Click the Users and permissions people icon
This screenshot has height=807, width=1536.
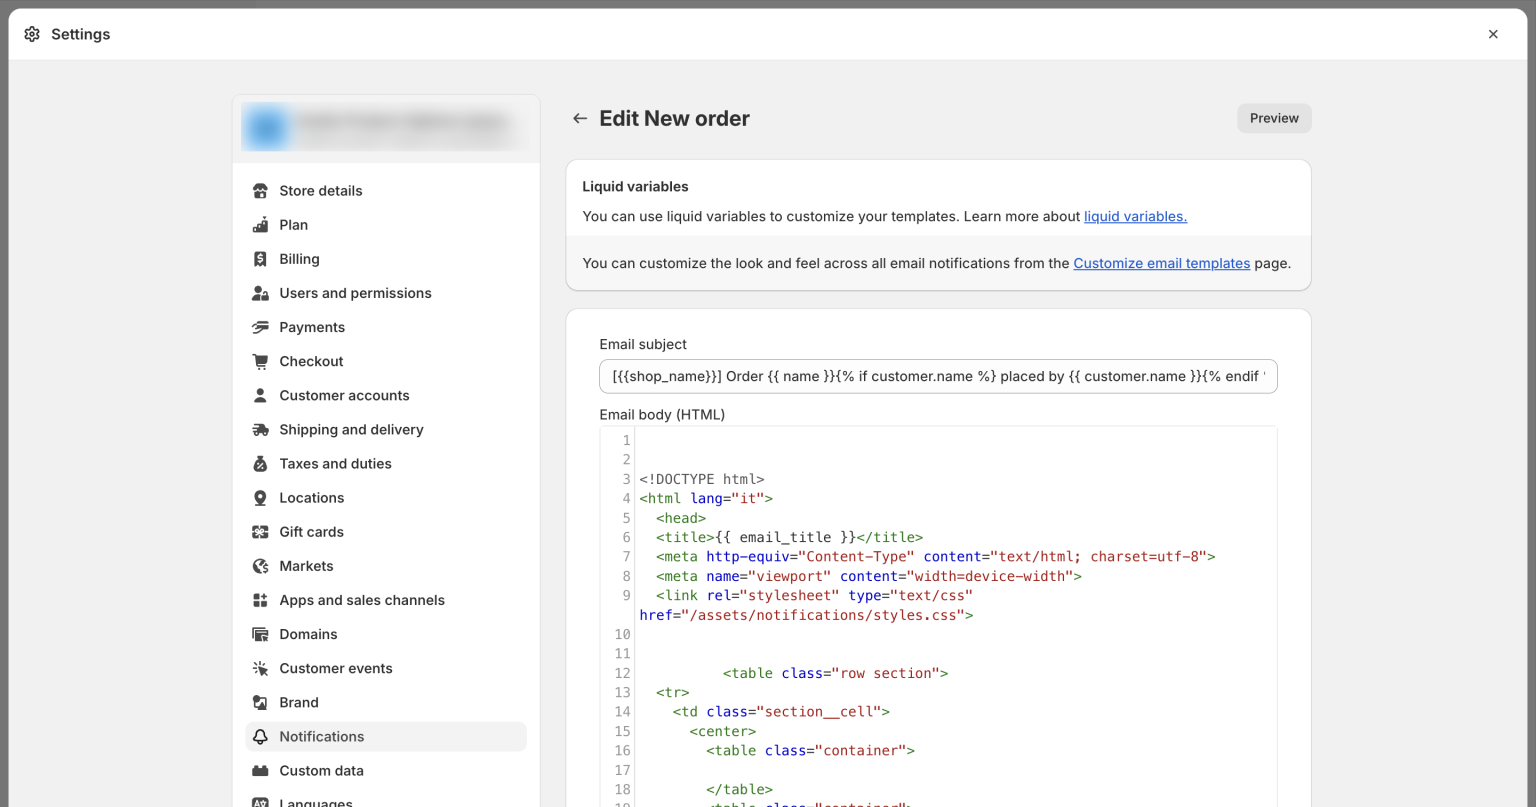click(x=260, y=292)
